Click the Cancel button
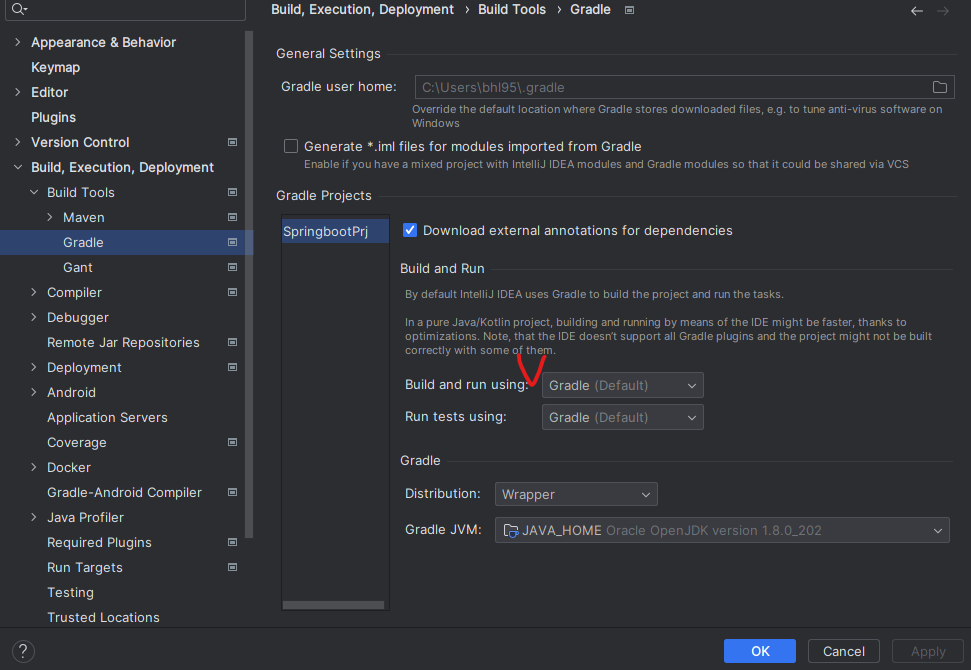The width and height of the screenshot is (971, 670). pyautogui.click(x=843, y=651)
